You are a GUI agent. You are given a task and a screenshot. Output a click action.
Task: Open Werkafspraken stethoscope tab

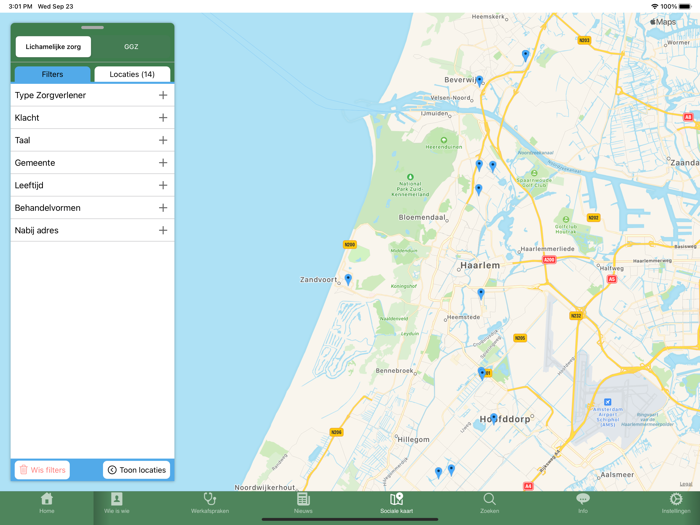[x=210, y=504]
